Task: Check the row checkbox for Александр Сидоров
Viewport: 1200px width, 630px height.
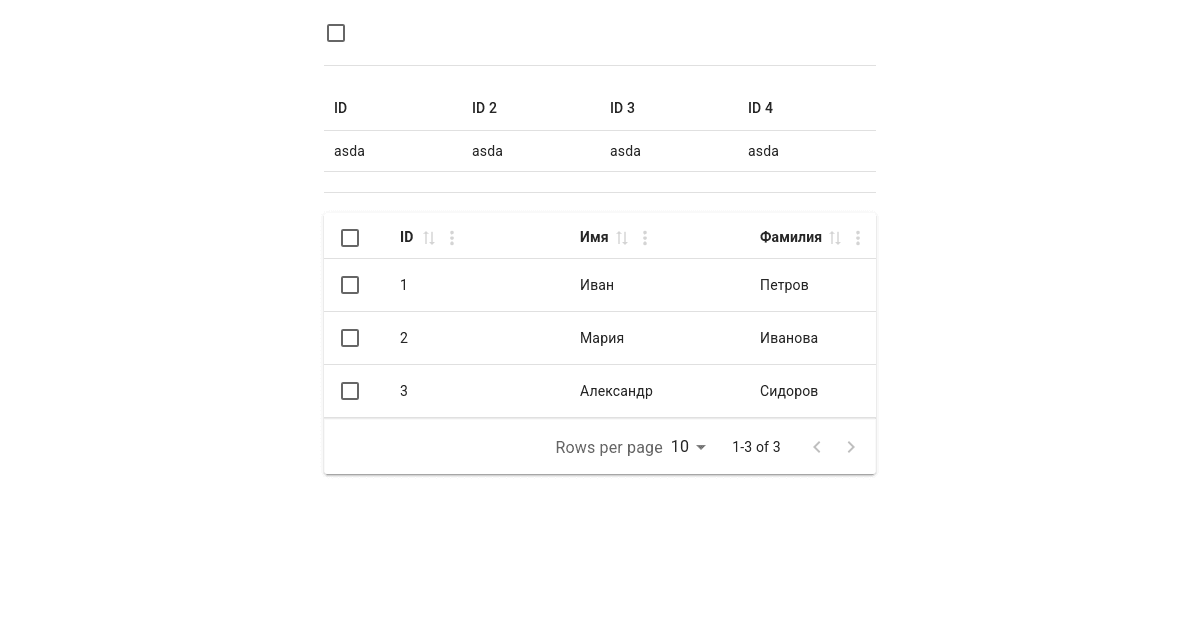Action: tap(350, 391)
